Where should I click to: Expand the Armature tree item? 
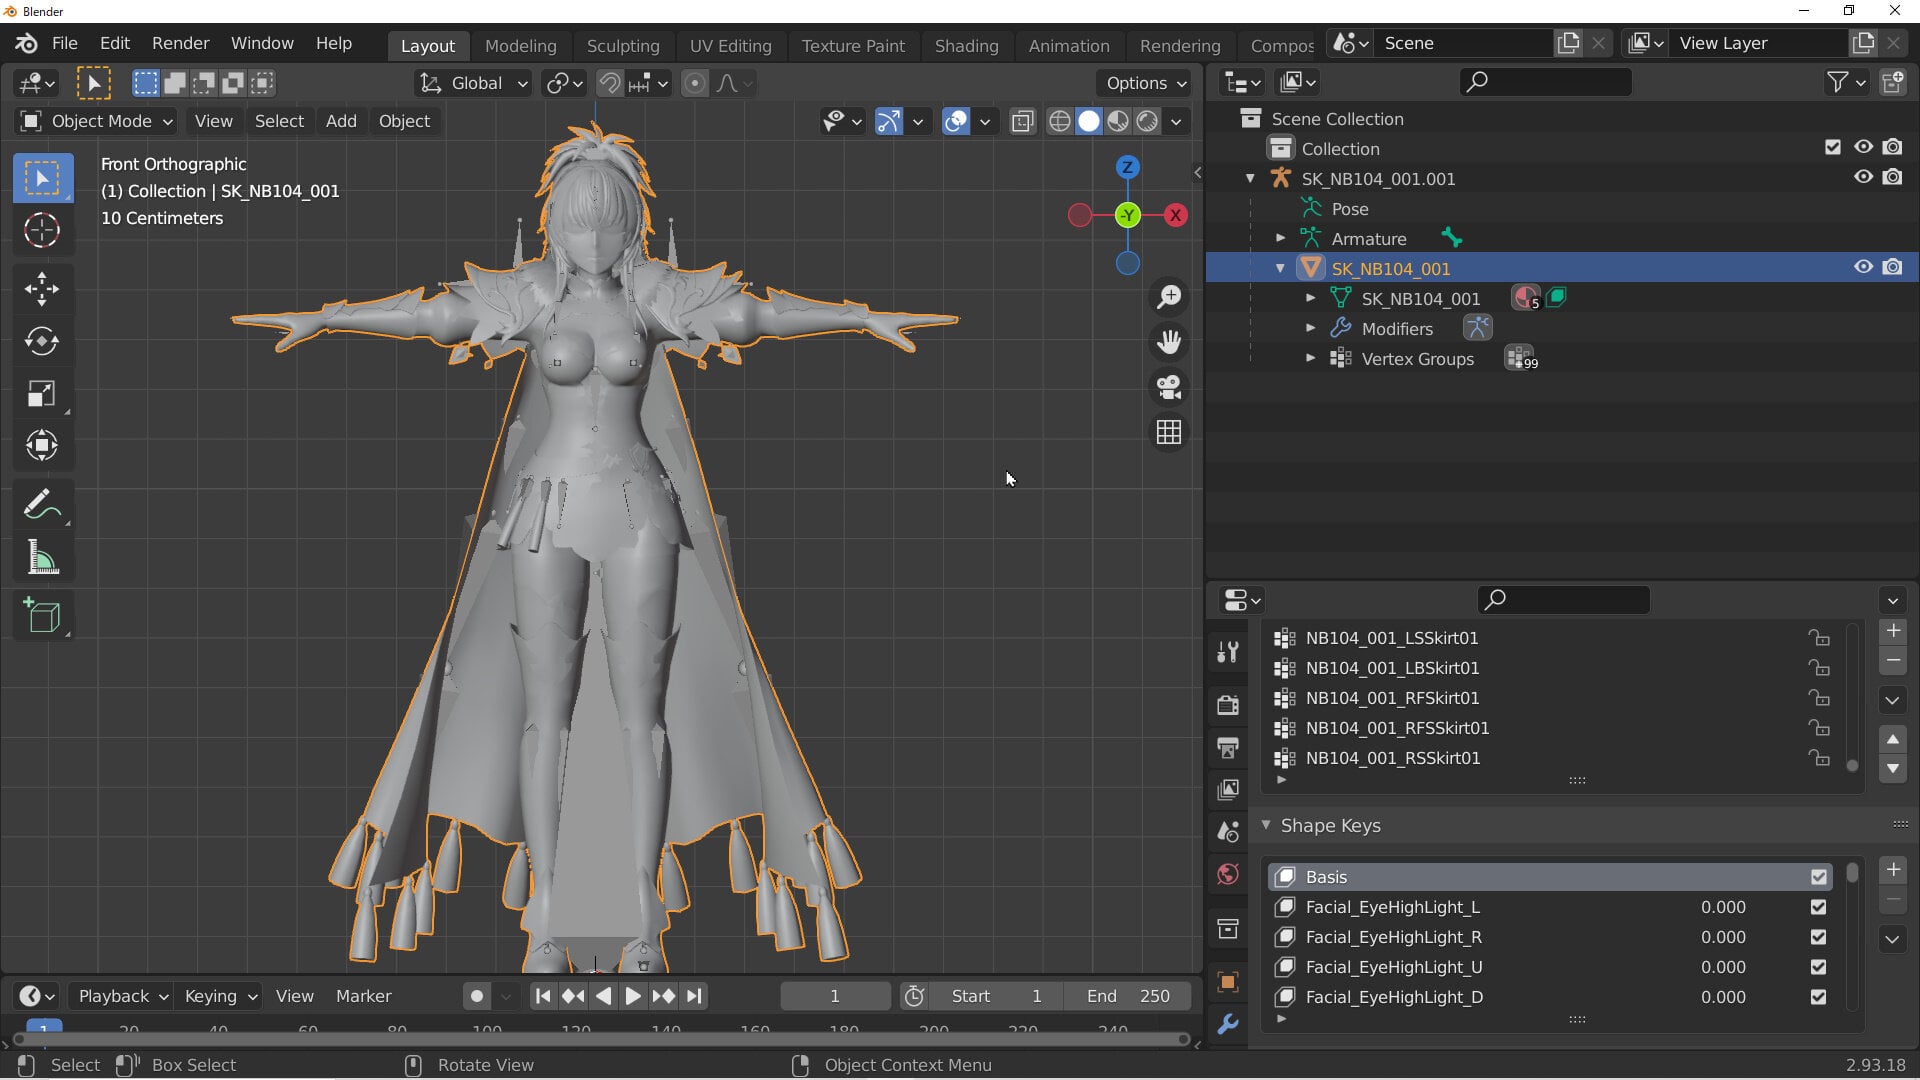tap(1280, 238)
